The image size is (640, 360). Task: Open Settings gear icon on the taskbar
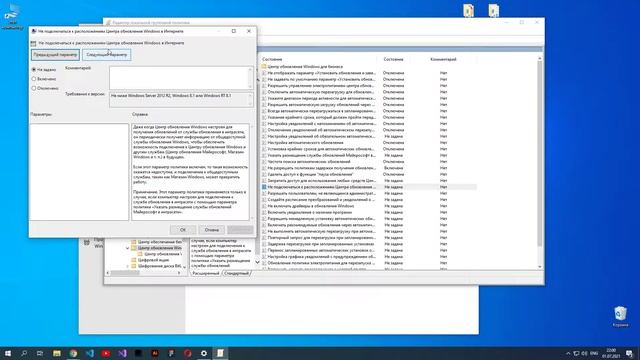pyautogui.click(x=204, y=353)
